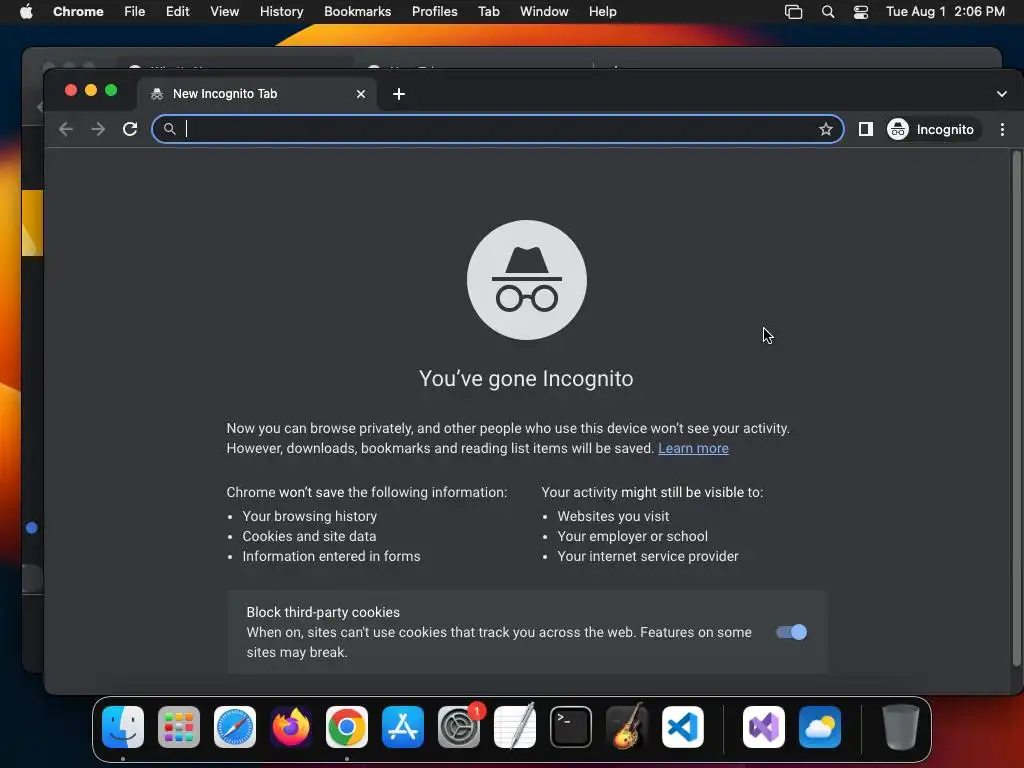Screen dimensions: 1024x768
Task: Follow the Learn more link
Action: (693, 449)
